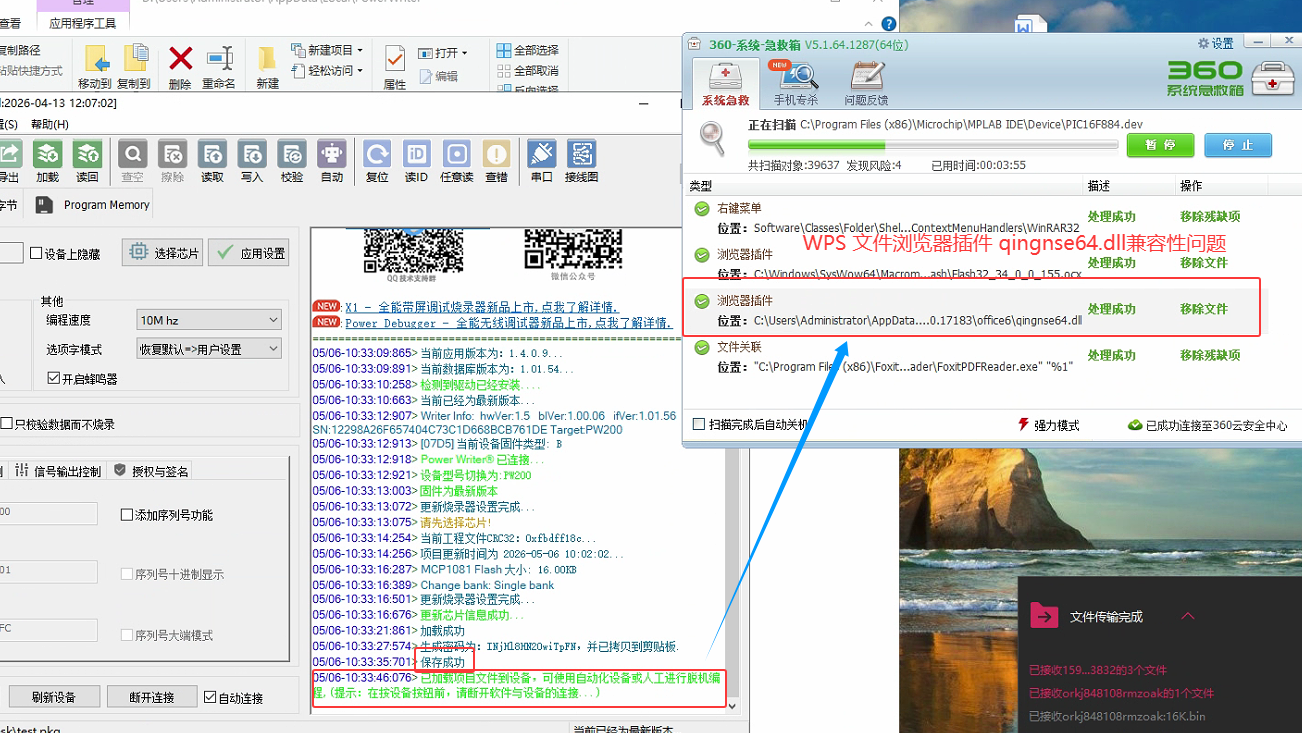1302x733 pixels.
Task: Open 360 设置 settings gear
Action: 1216,44
